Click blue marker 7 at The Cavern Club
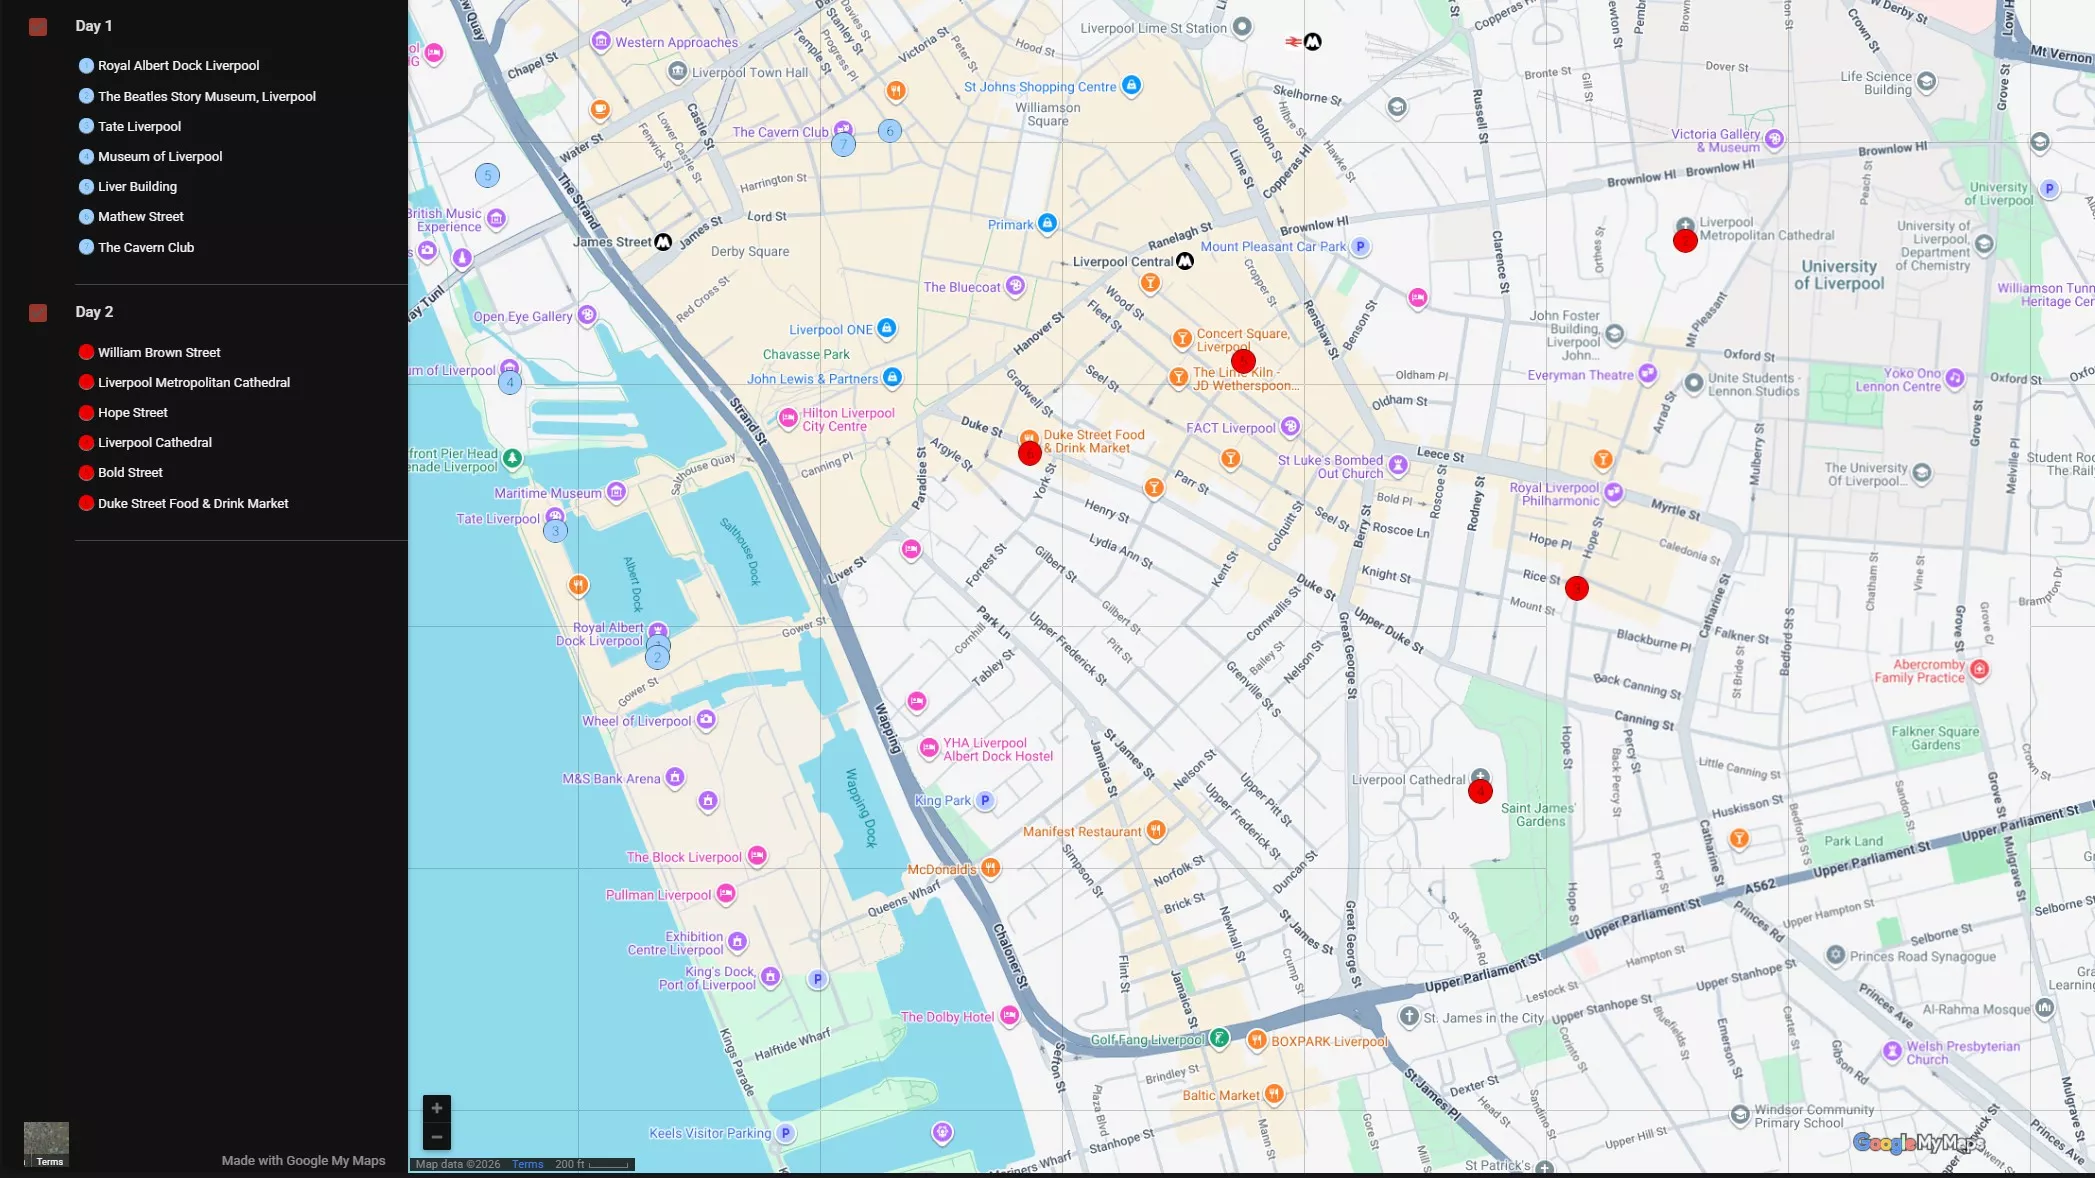 844,145
